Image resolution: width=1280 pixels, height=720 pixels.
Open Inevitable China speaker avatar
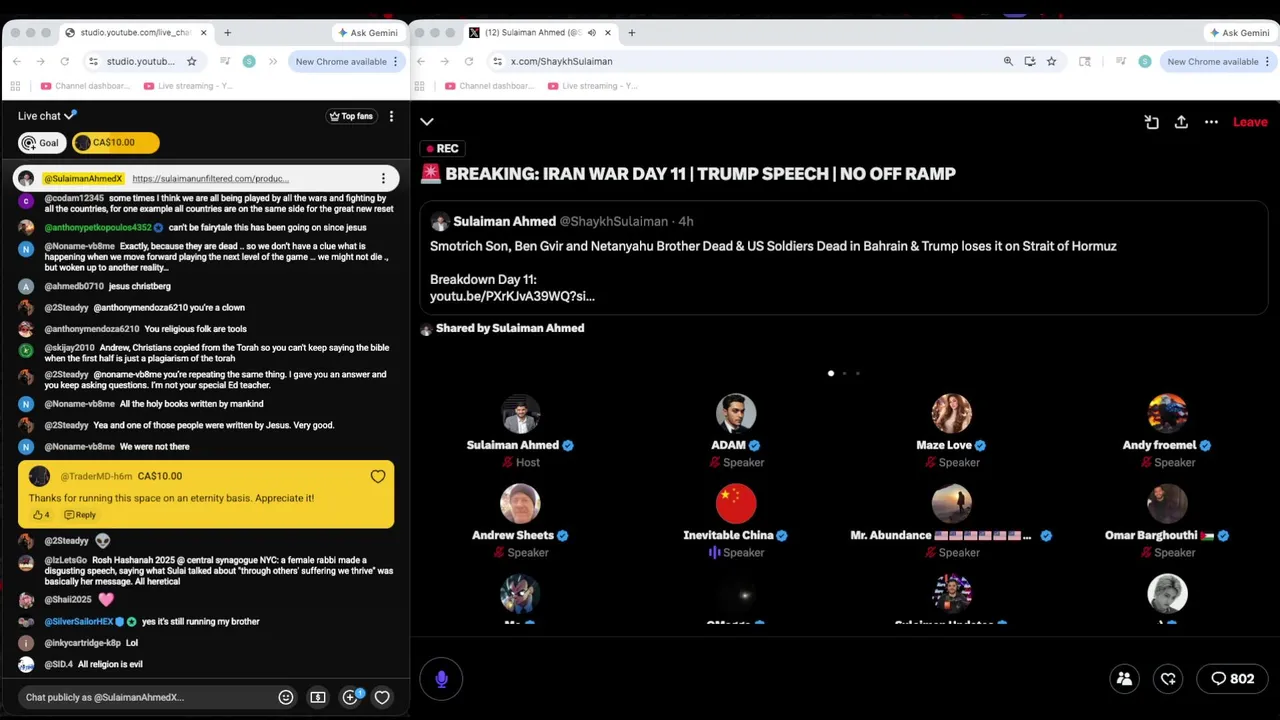736,504
